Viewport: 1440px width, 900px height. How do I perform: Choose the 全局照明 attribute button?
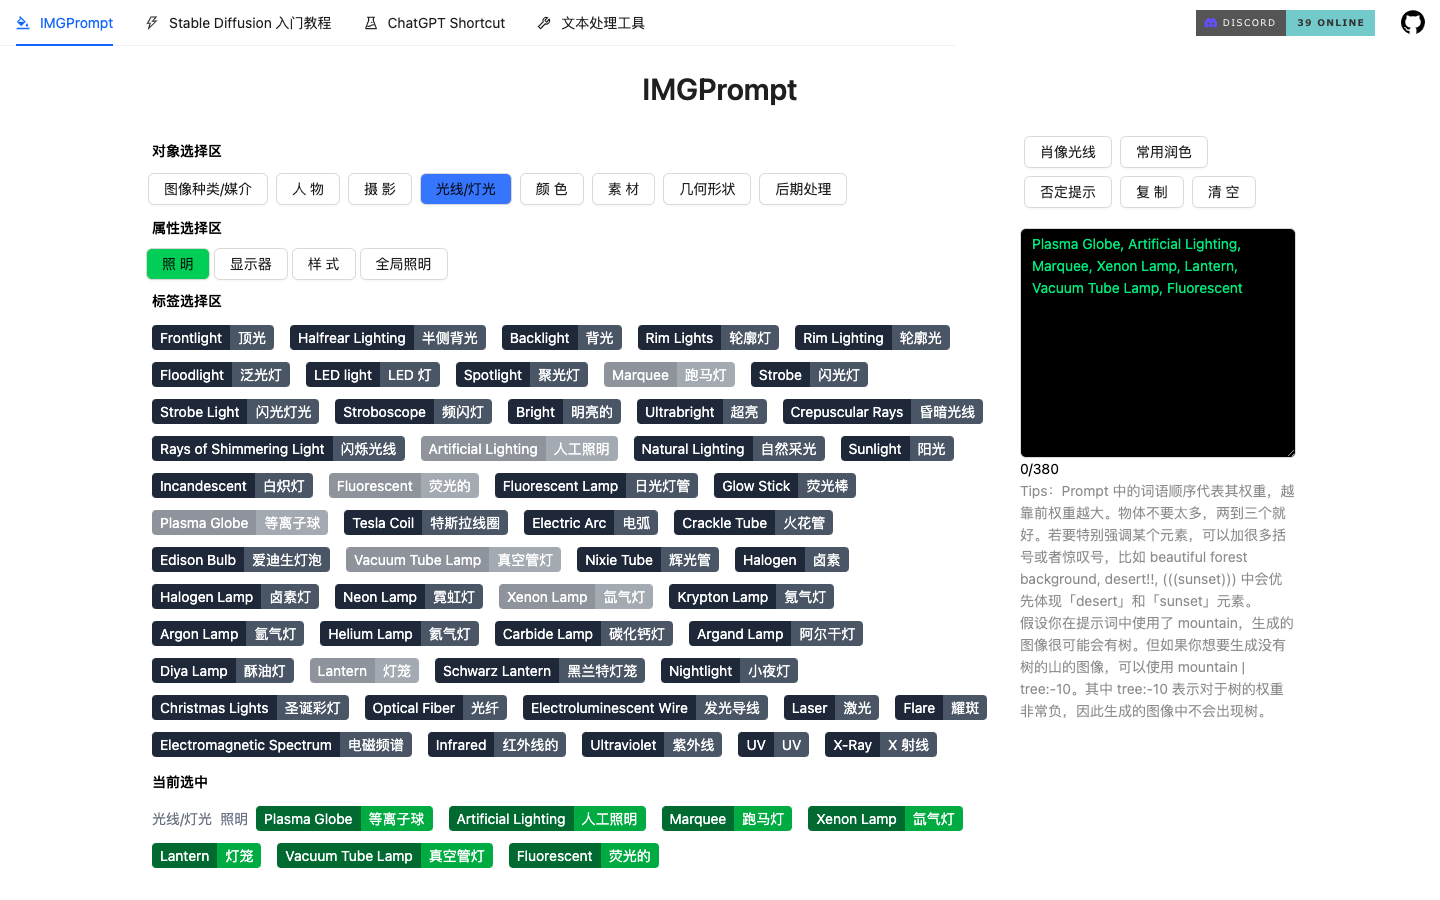point(404,264)
